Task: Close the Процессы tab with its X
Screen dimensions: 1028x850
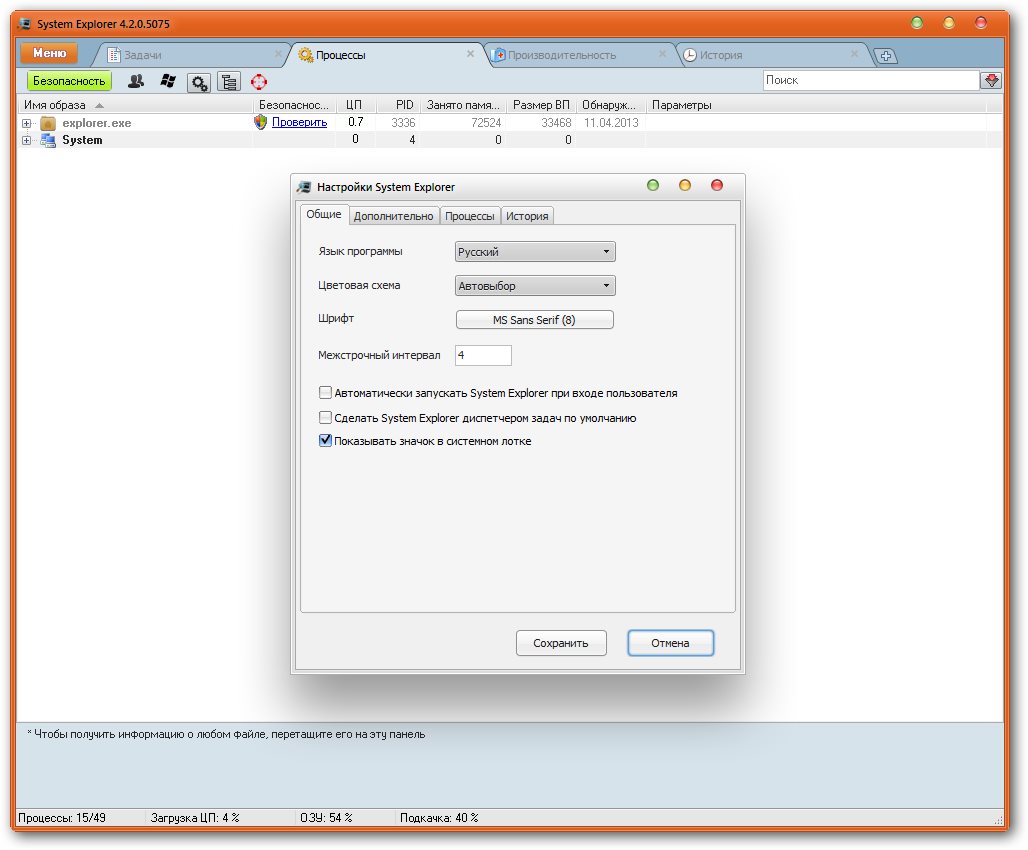Action: click(x=470, y=54)
